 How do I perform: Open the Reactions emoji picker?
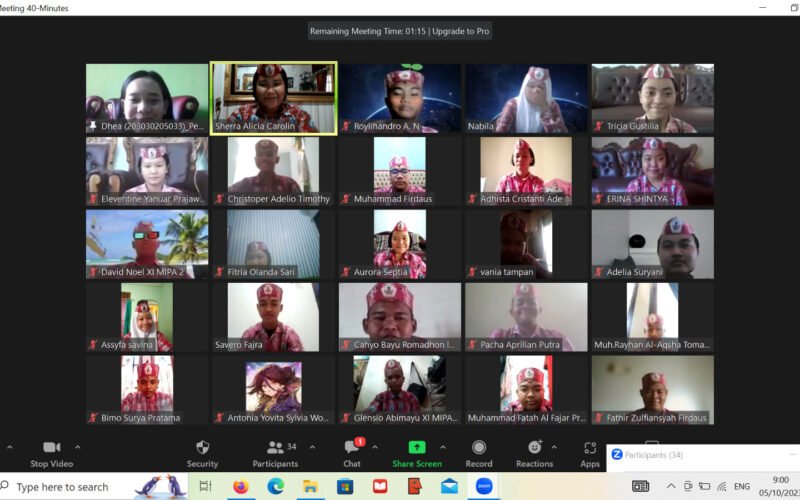534,448
